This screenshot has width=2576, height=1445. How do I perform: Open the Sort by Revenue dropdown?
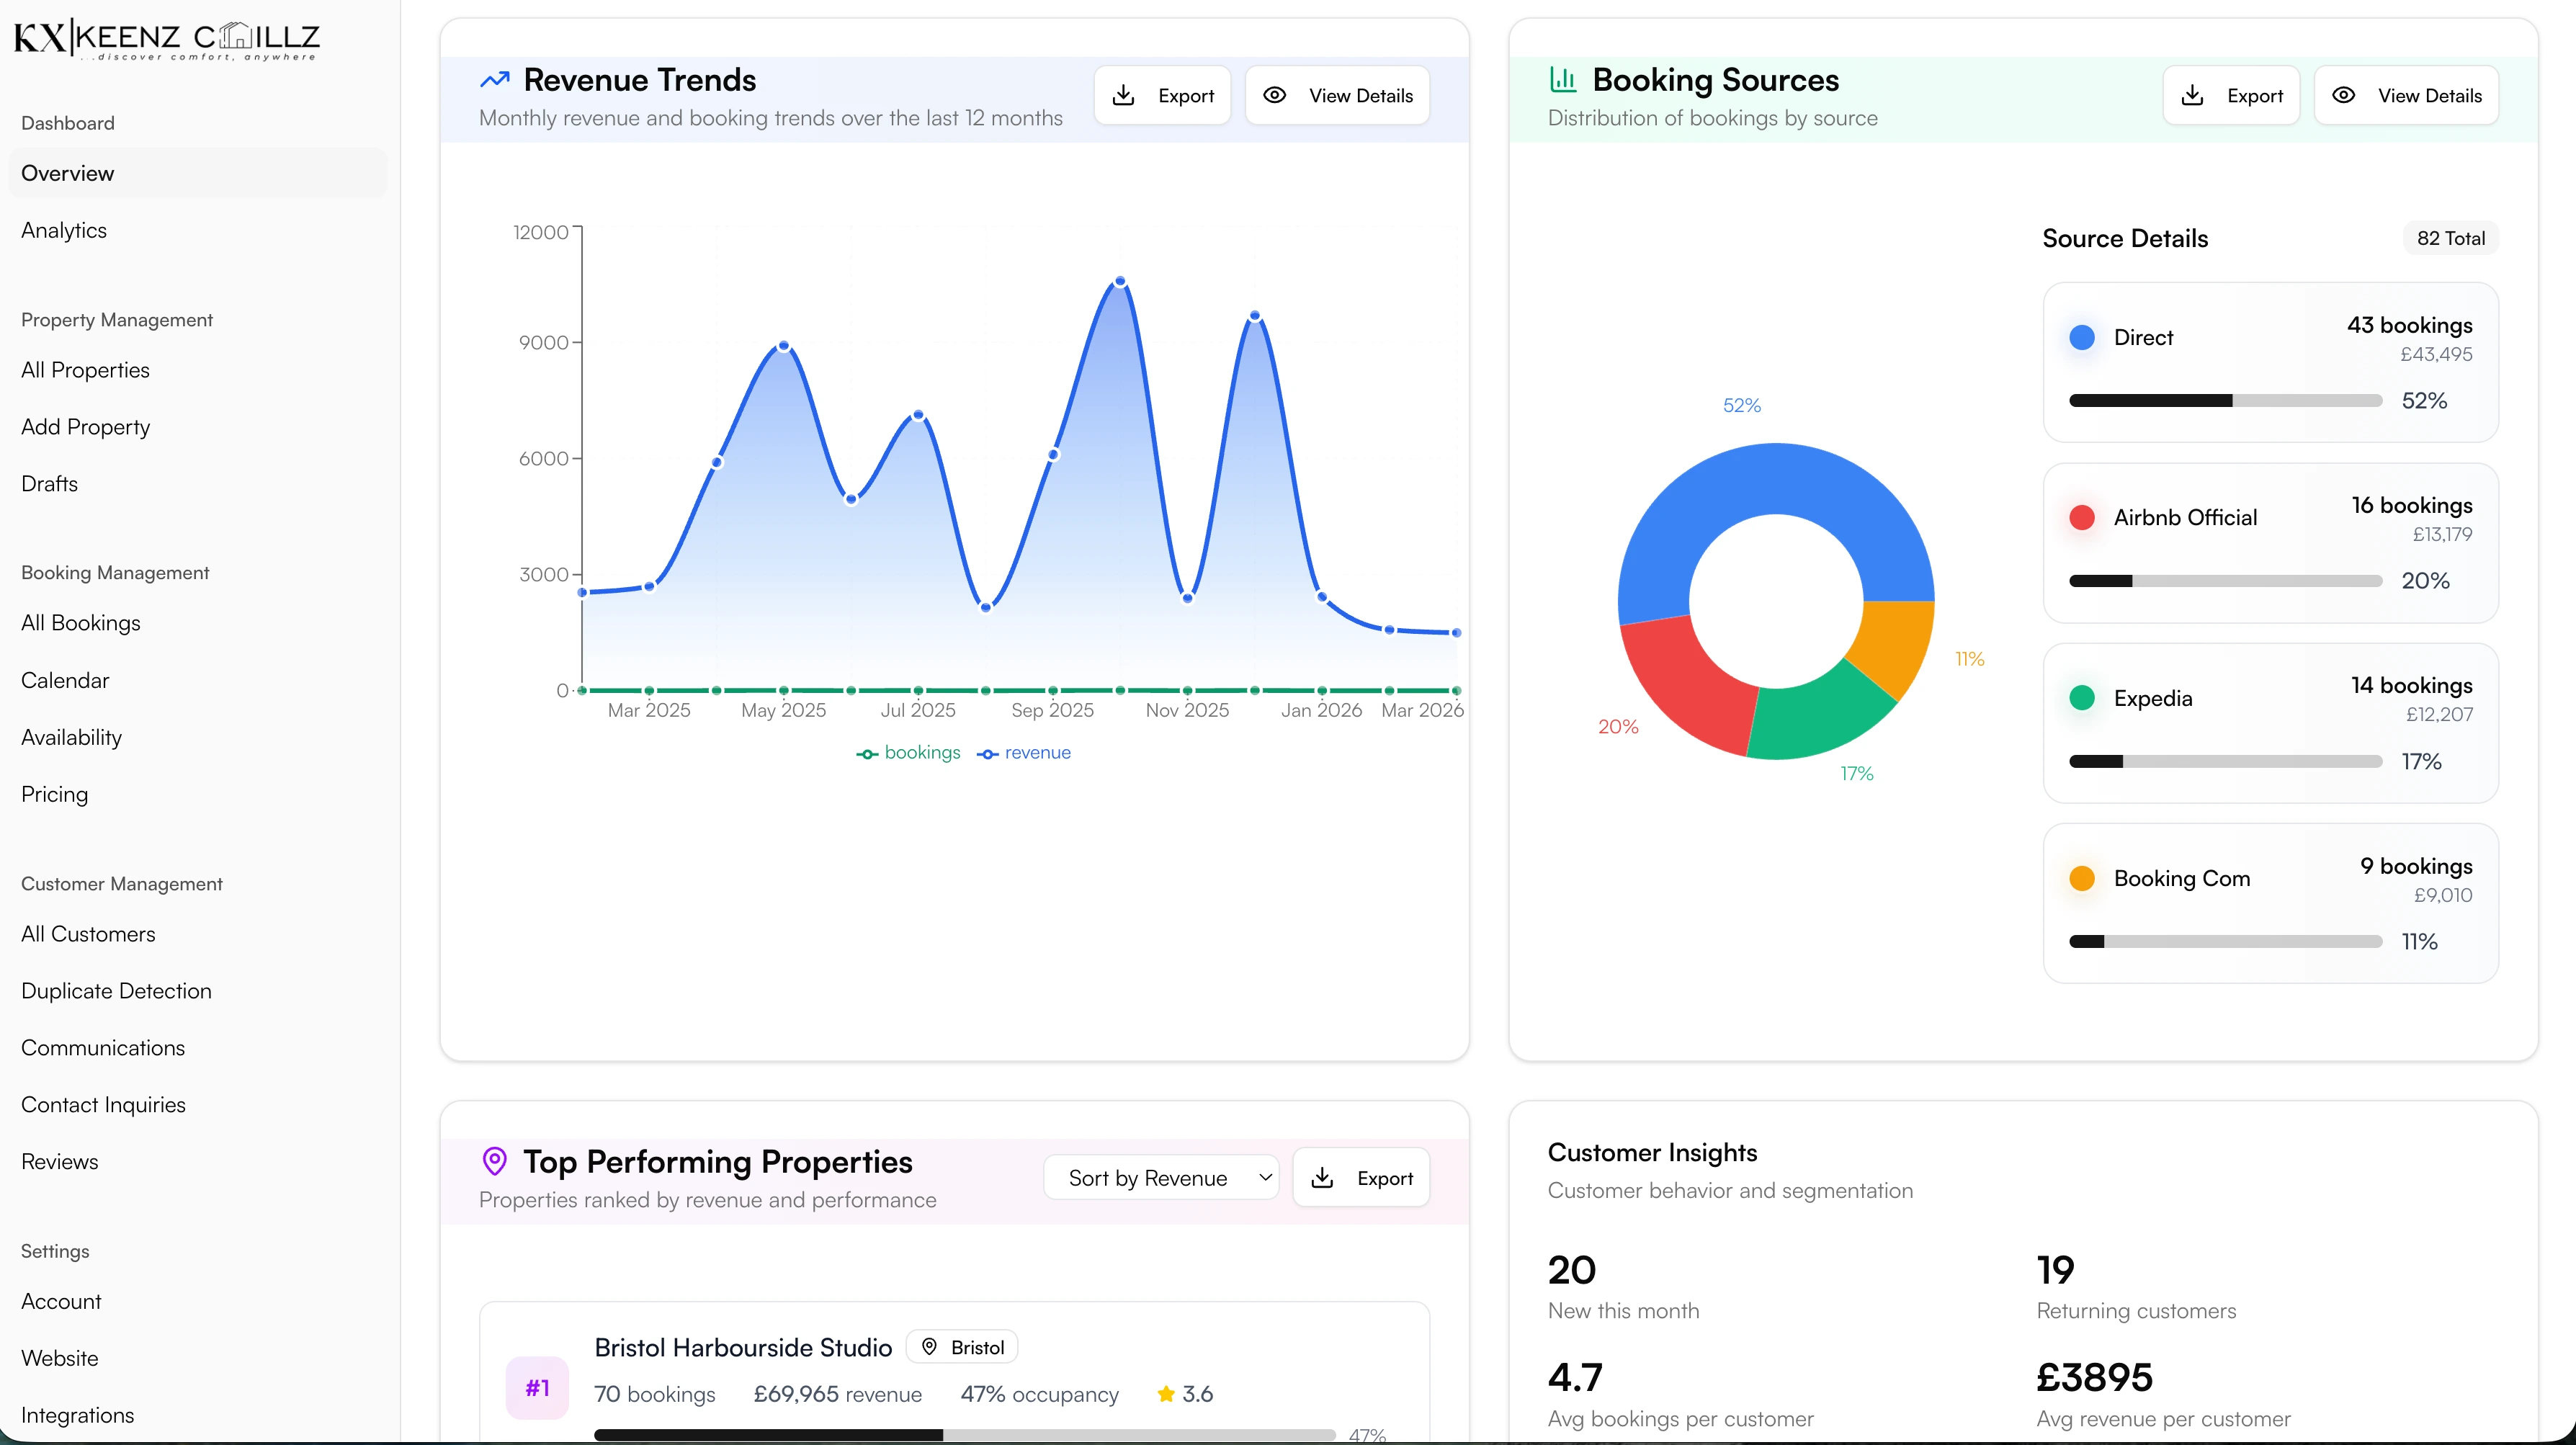pyautogui.click(x=1161, y=1178)
